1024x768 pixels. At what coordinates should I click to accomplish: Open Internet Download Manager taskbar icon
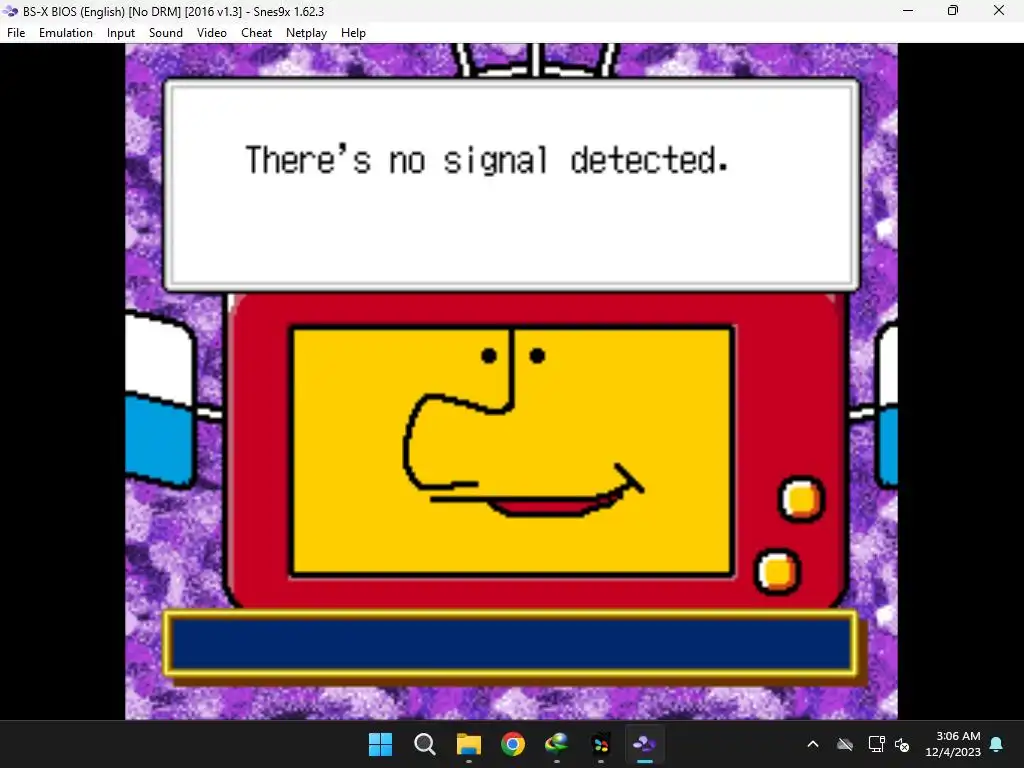coord(556,744)
